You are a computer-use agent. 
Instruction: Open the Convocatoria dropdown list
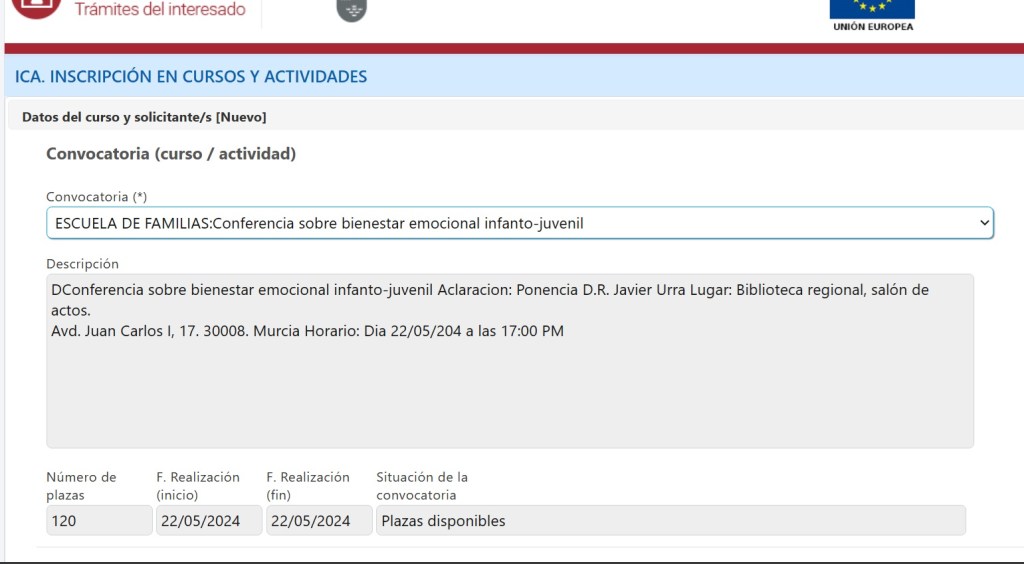pos(519,223)
